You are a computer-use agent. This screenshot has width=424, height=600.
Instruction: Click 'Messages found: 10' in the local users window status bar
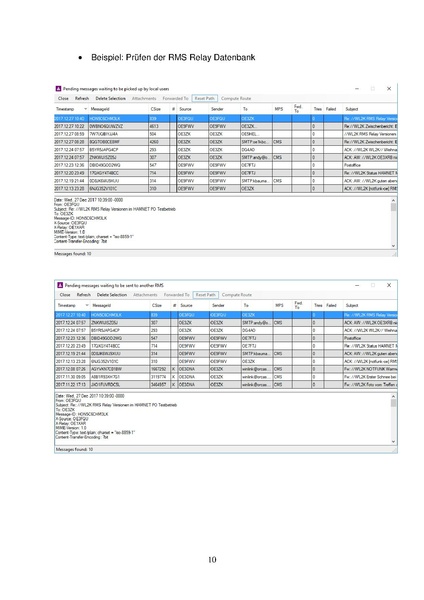(73, 254)
